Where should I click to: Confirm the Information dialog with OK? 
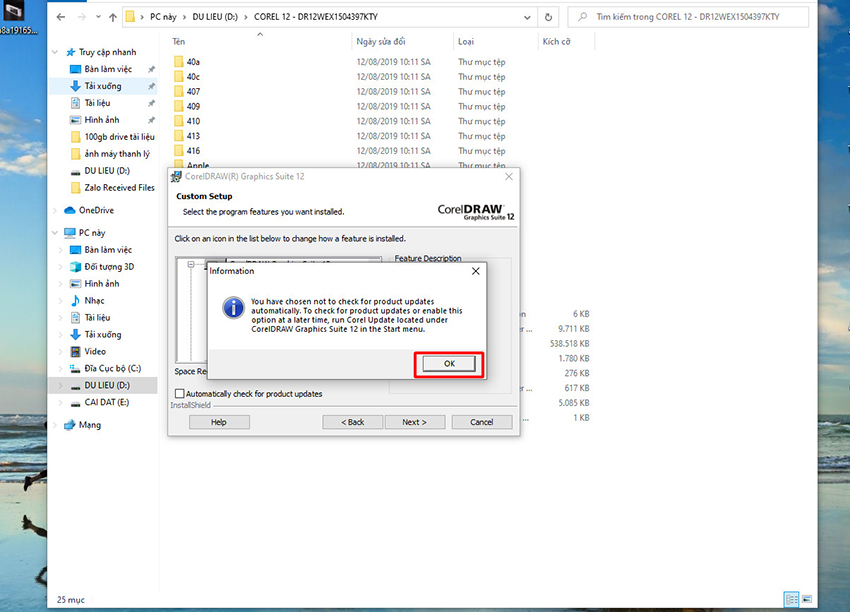coord(449,364)
